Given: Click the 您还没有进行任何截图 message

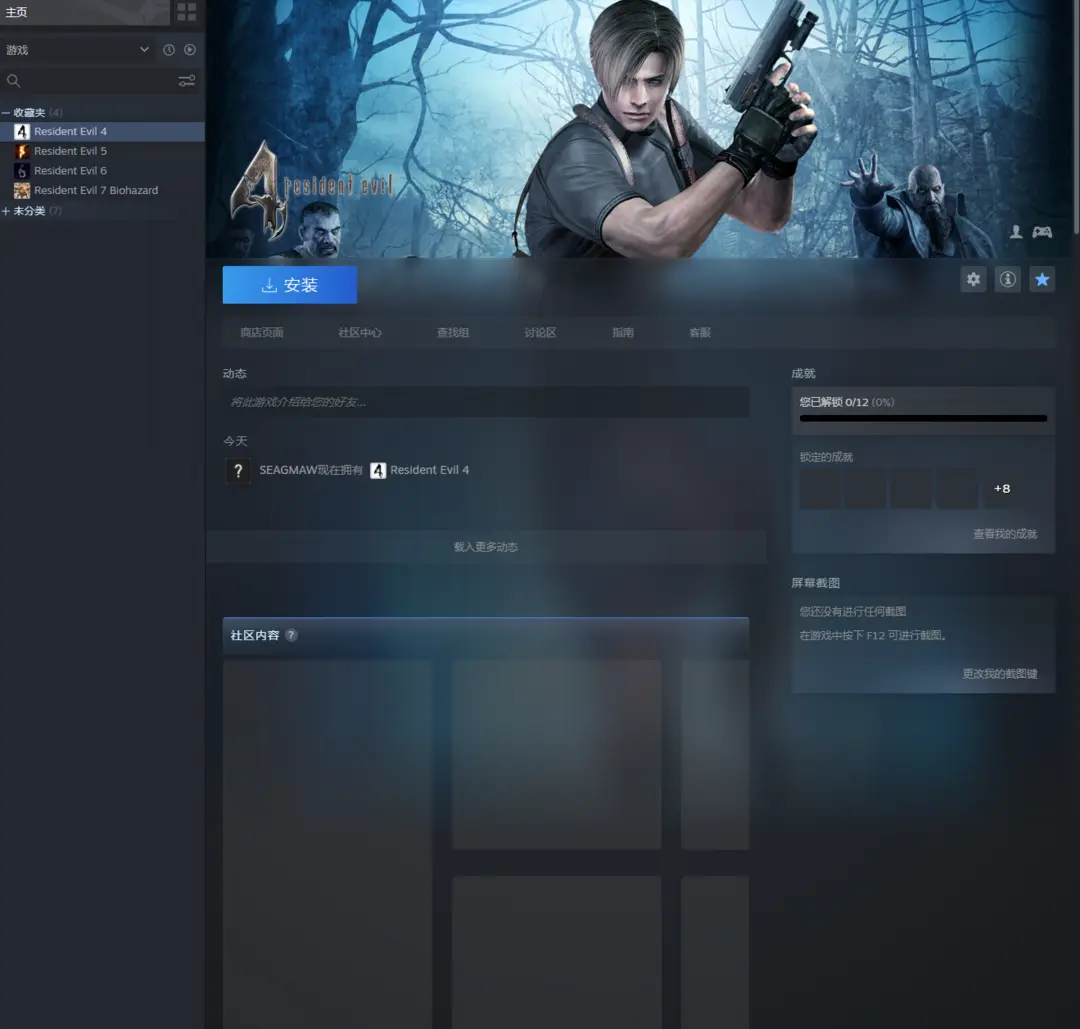Looking at the screenshot, I should click(x=853, y=612).
